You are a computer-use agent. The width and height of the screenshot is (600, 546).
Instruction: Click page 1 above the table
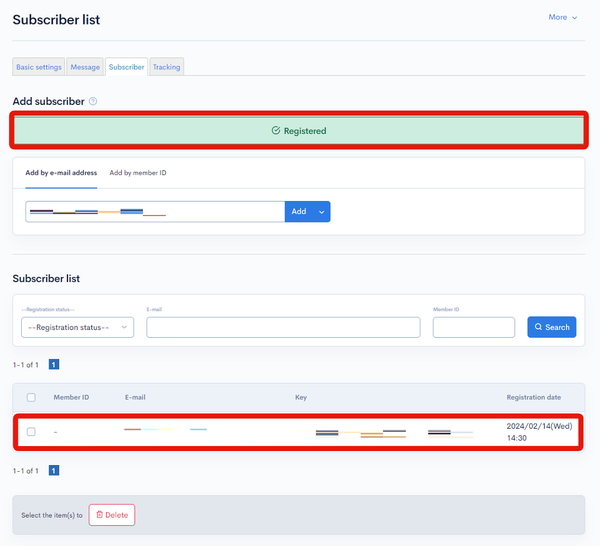pos(54,365)
